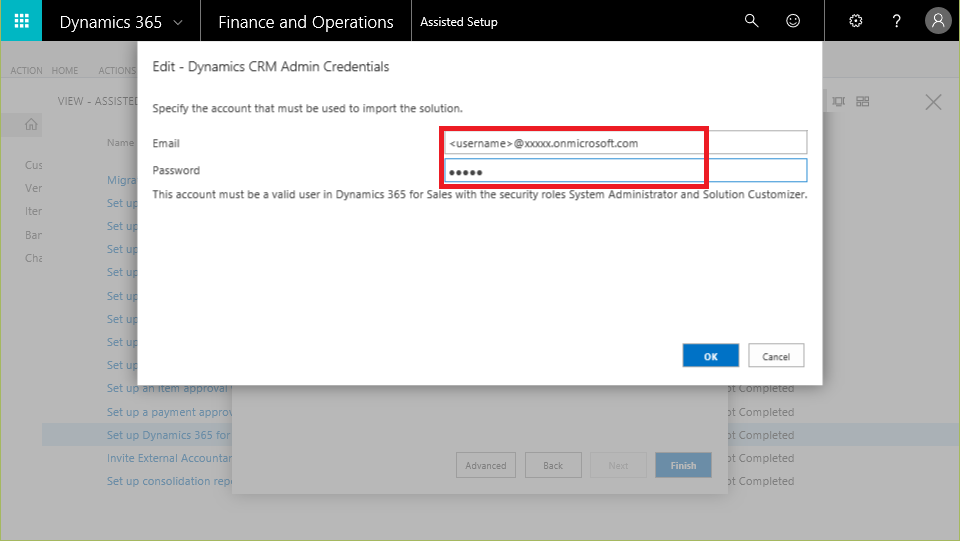This screenshot has width=960, height=541.
Task: Open the app launcher waffle icon
Action: pyautogui.click(x=21, y=21)
